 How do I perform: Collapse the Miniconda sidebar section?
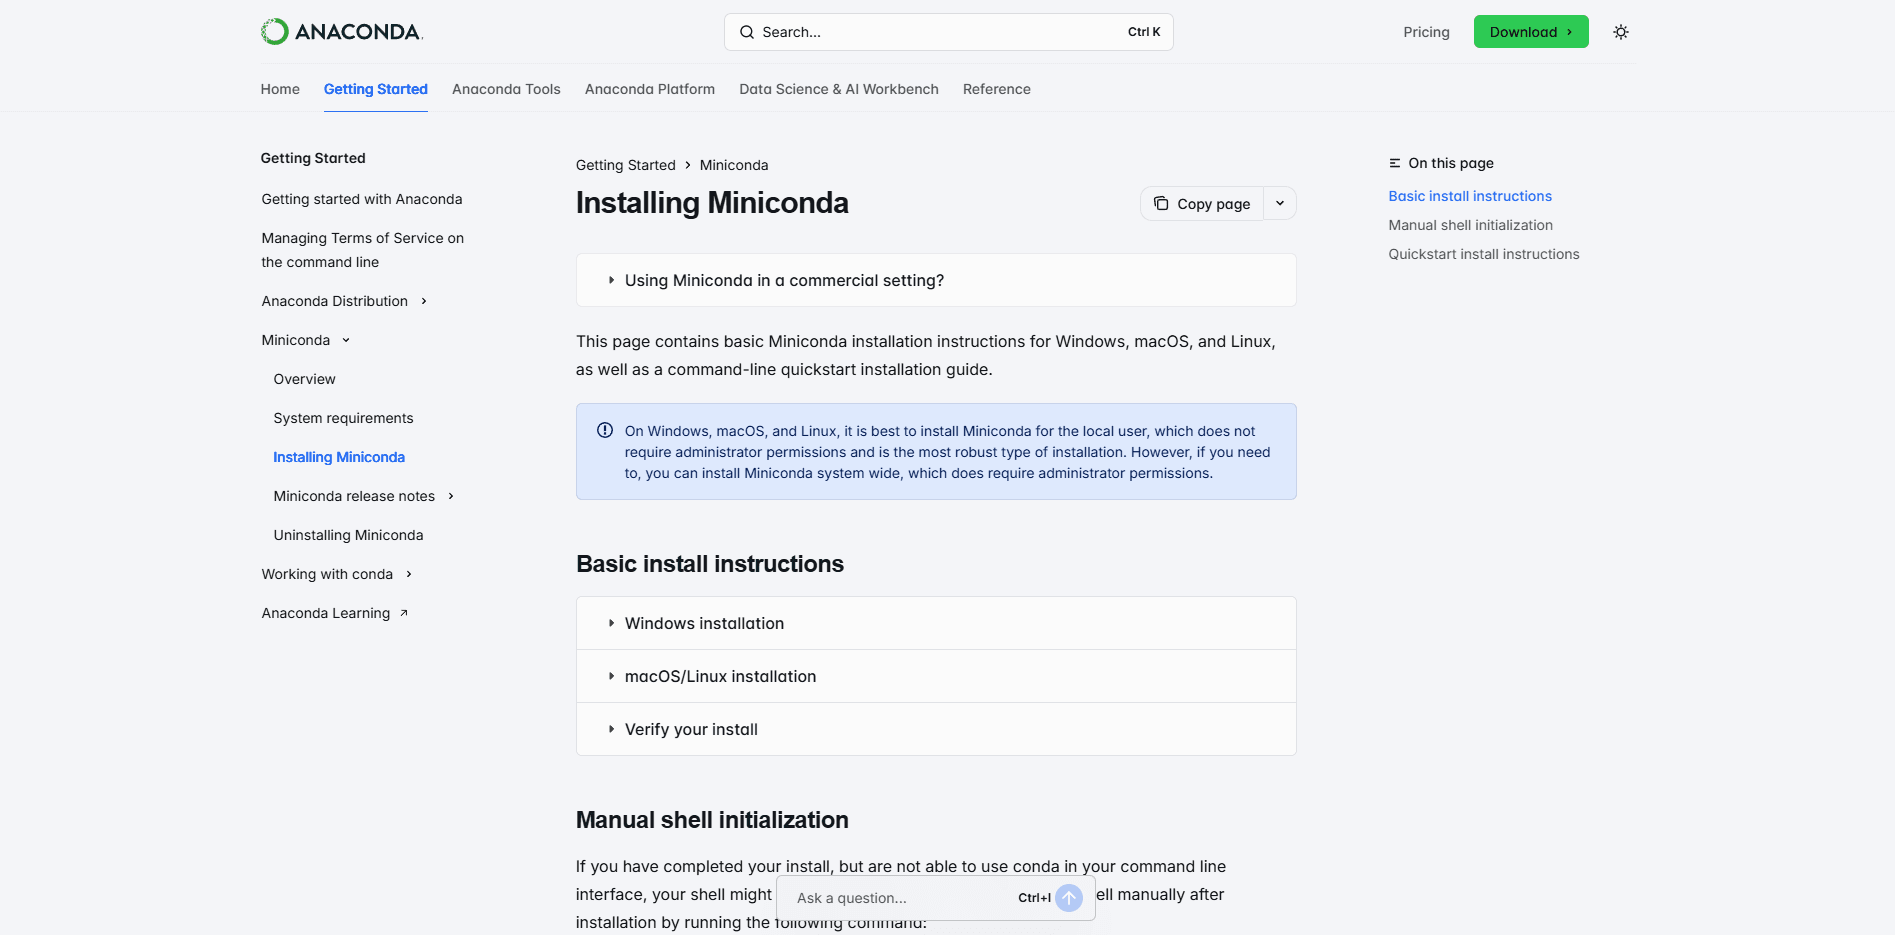(346, 340)
